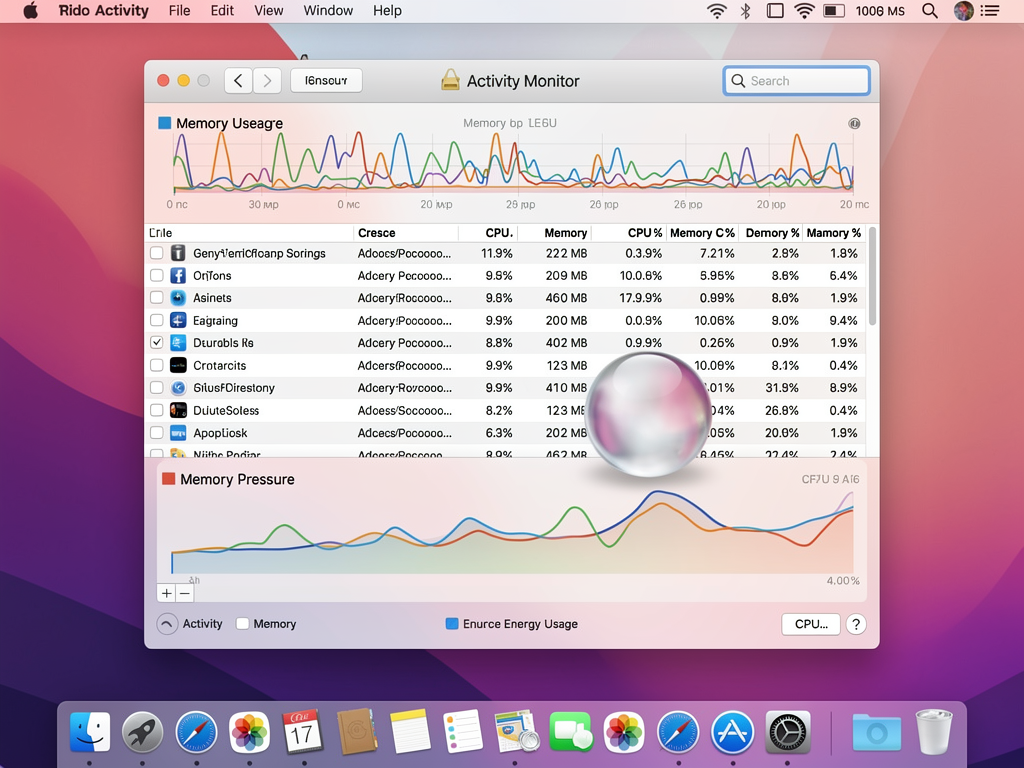Click the SilusFDirestony process icon
Image resolution: width=1024 pixels, height=768 pixels.
(178, 387)
